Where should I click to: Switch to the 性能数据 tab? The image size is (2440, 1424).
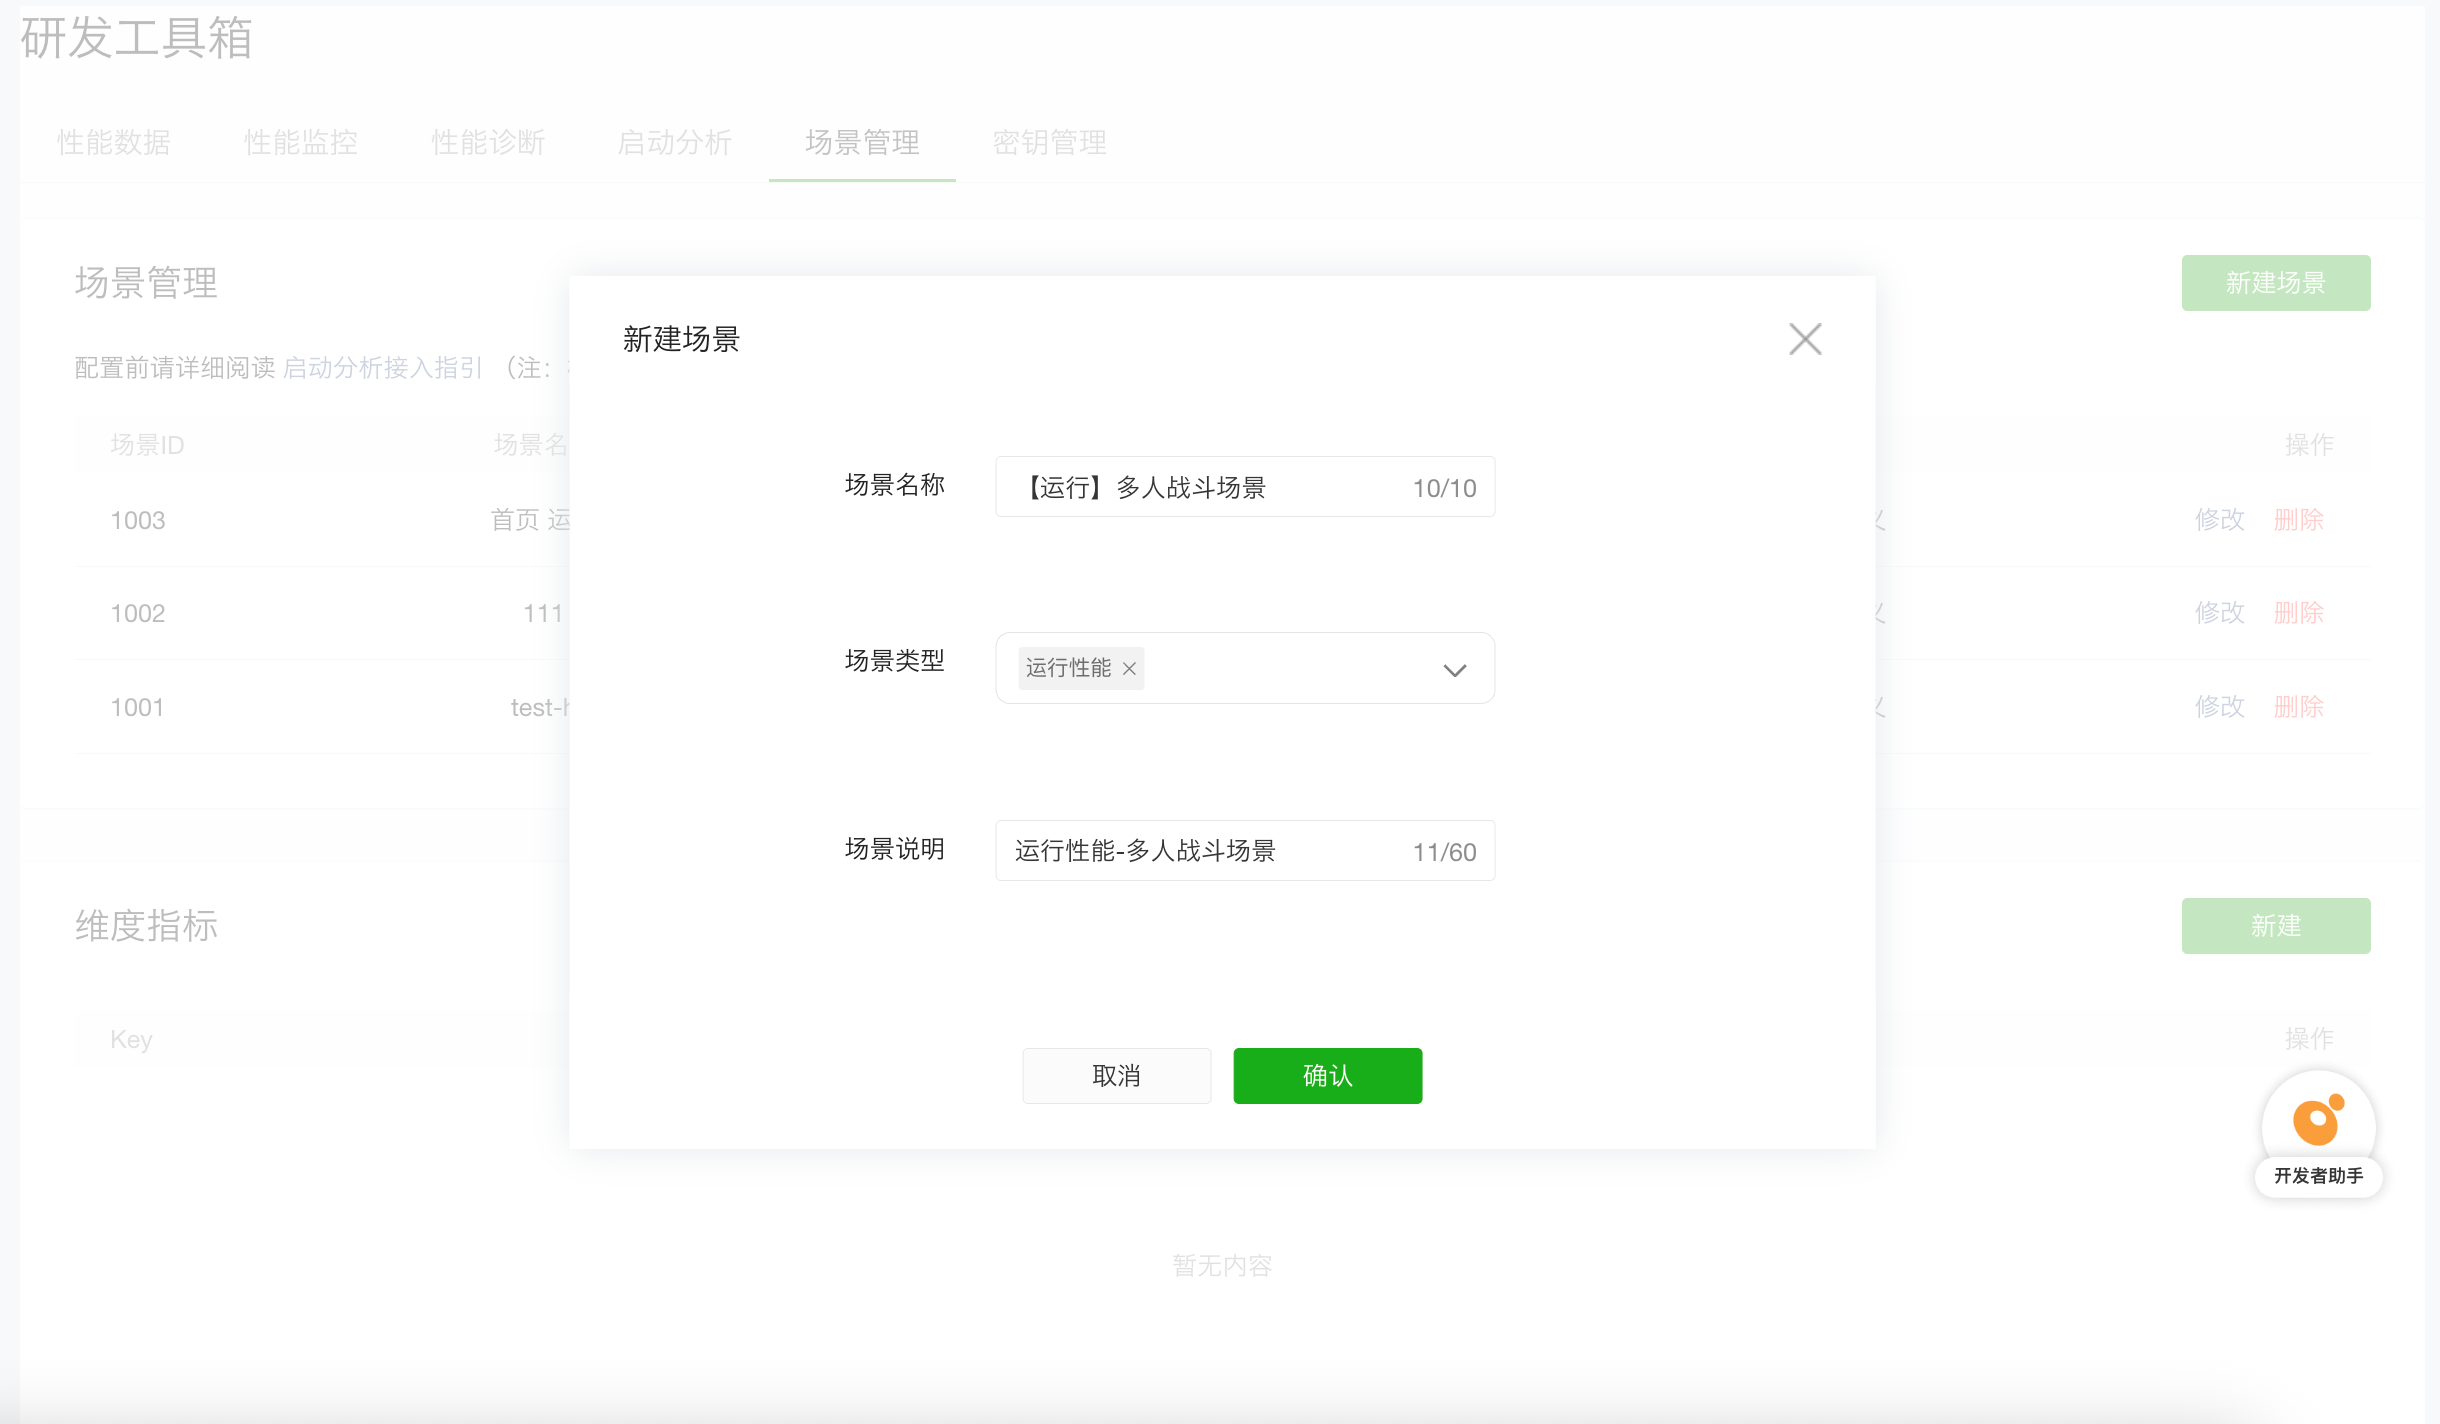(x=113, y=142)
